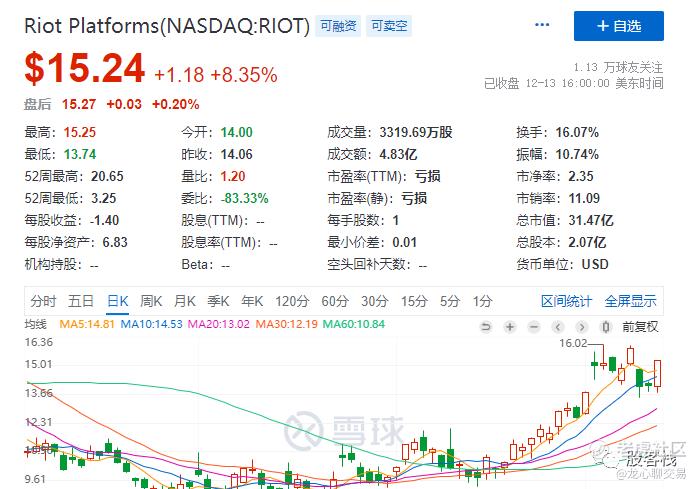Open the 前复权 adjustment dropdown
The image size is (699, 489).
pyautogui.click(x=640, y=327)
